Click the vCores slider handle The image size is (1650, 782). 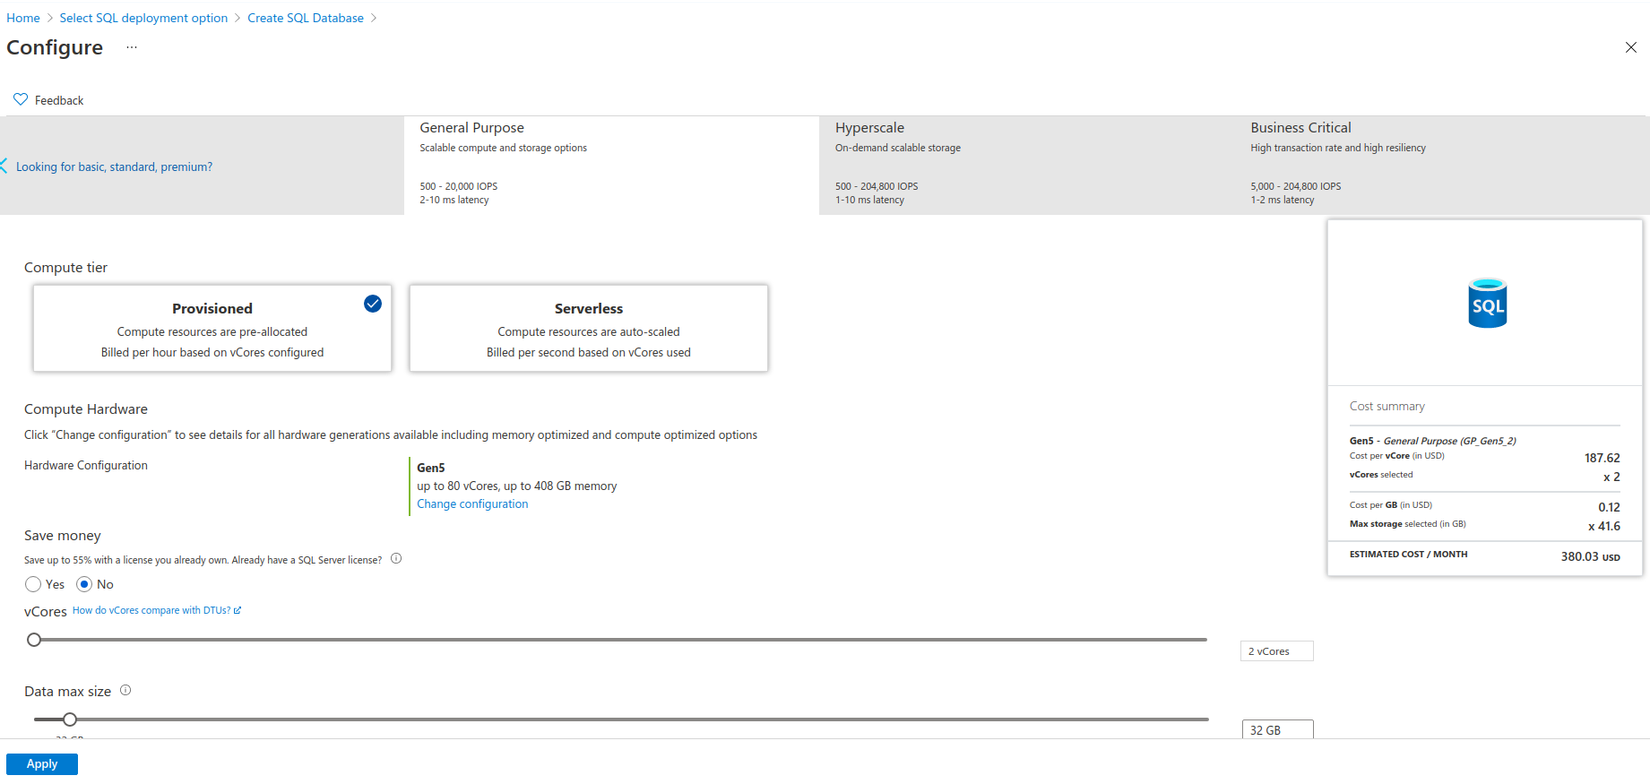click(34, 639)
